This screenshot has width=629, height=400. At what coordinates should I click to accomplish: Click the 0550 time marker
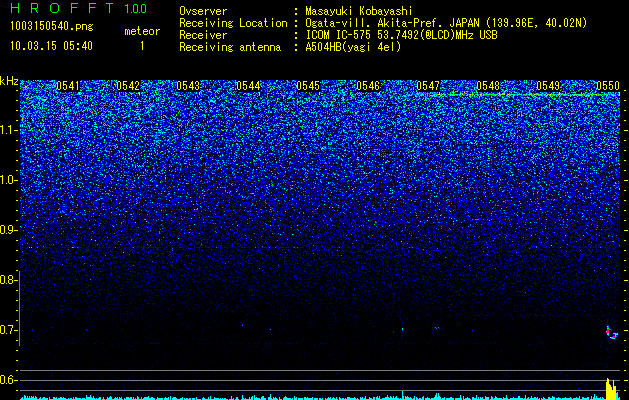click(x=608, y=86)
